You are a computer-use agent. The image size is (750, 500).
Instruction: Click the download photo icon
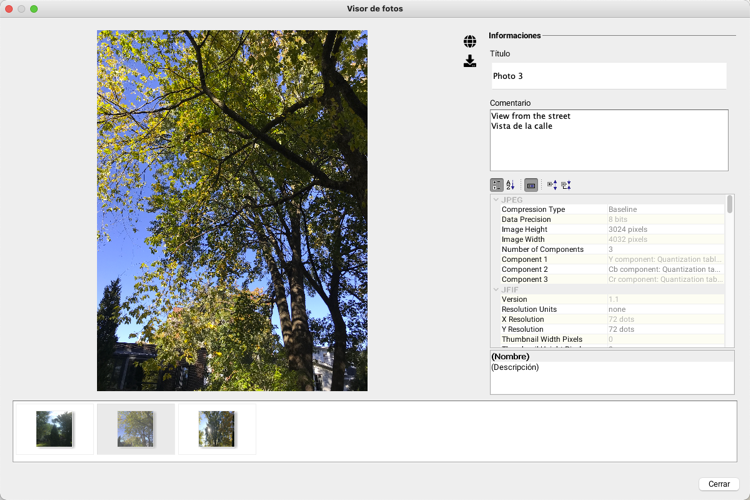[x=470, y=61]
